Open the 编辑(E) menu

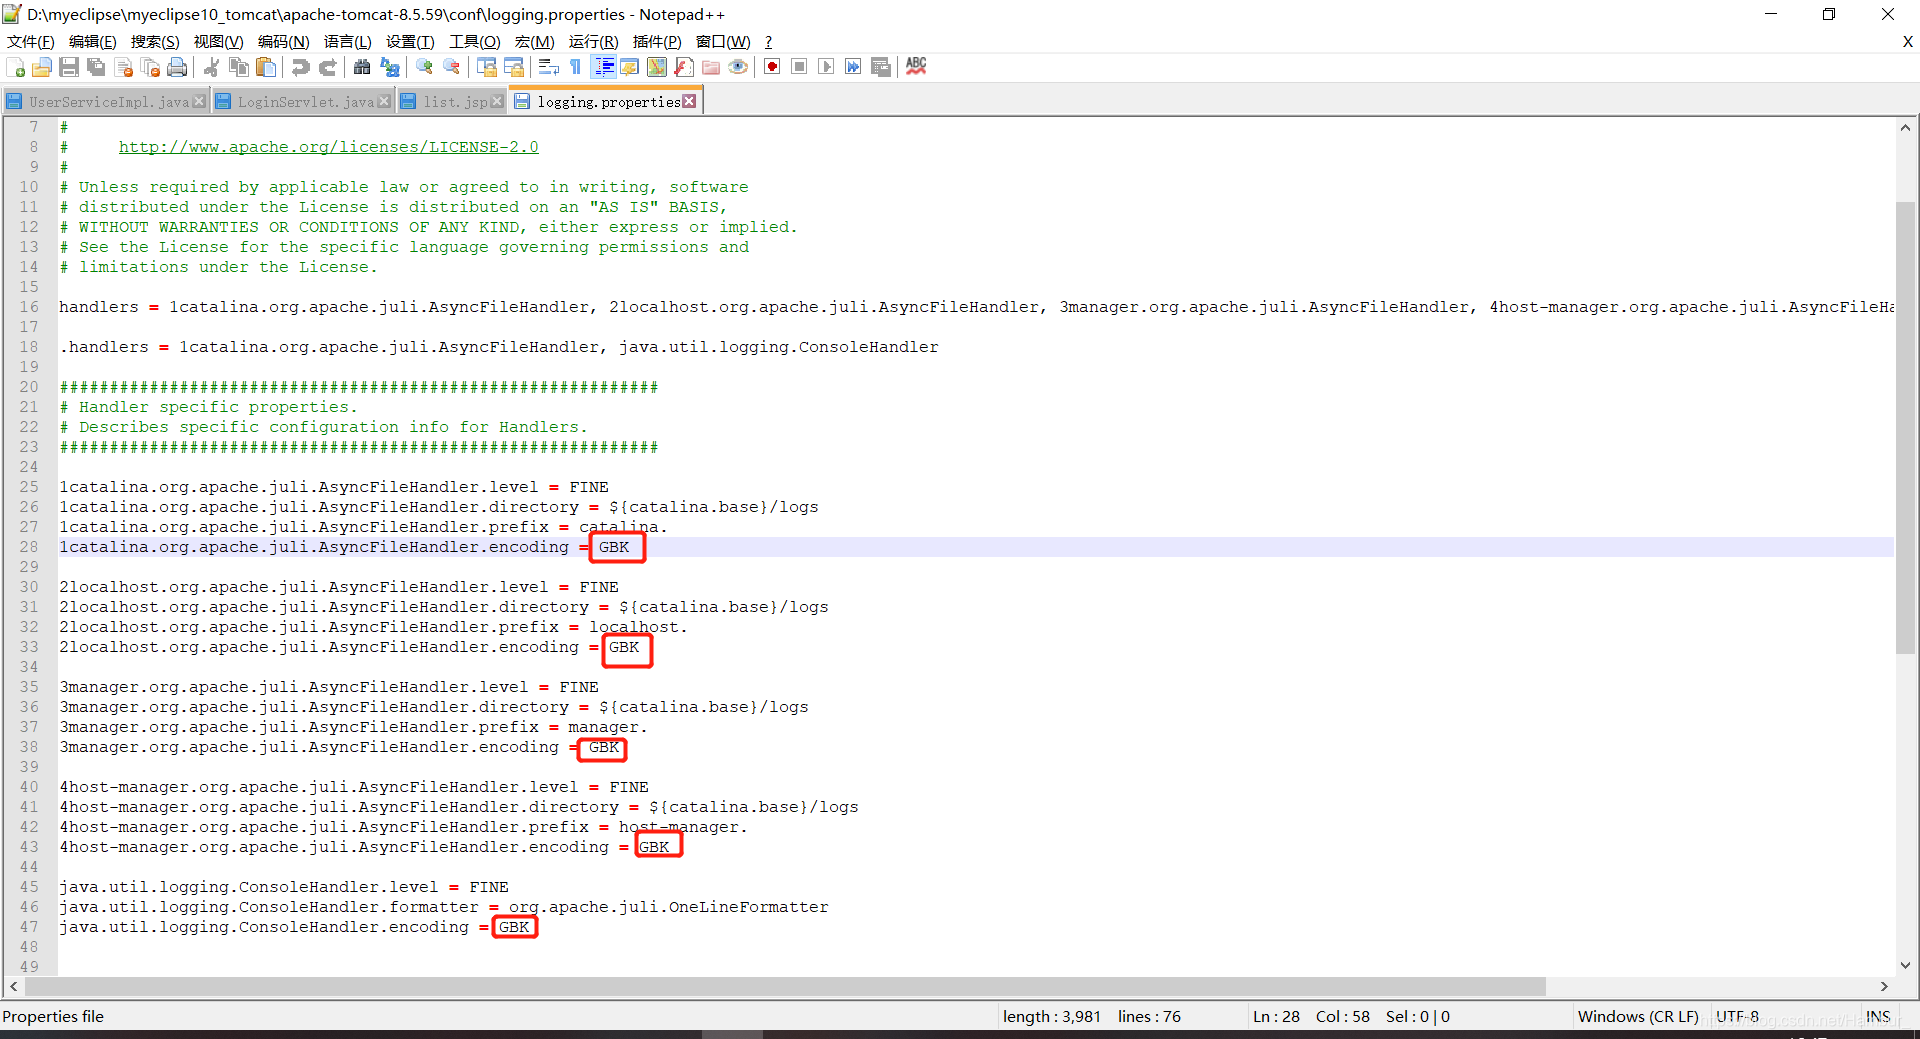[93, 42]
